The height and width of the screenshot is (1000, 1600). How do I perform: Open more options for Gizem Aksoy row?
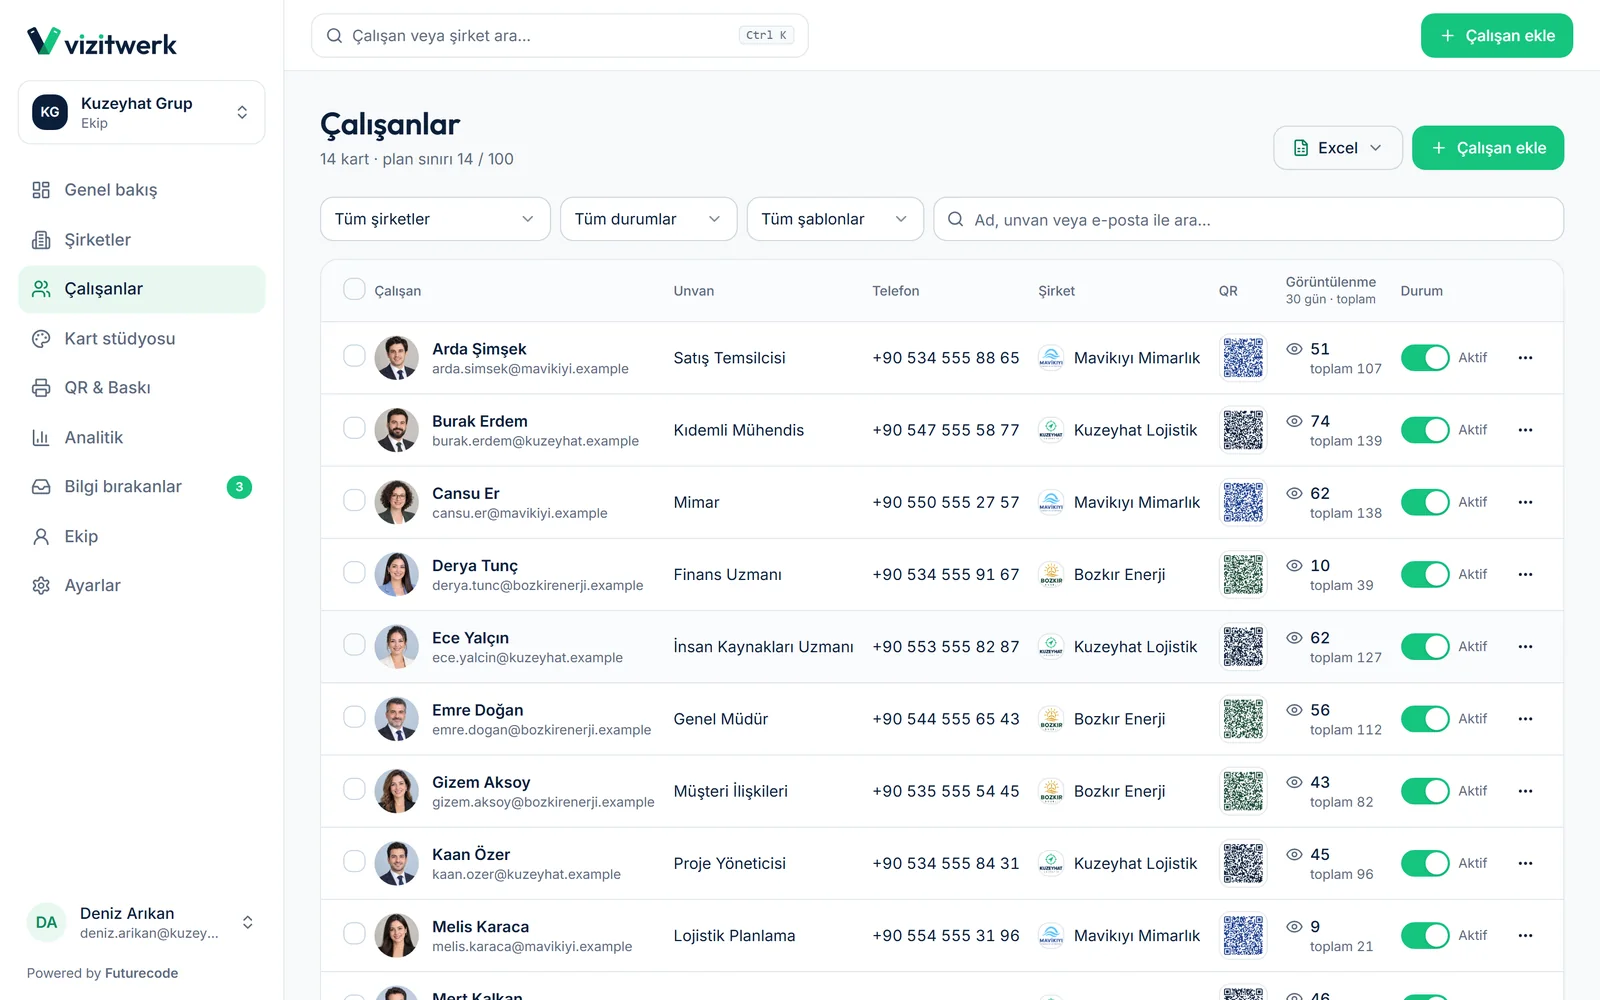pos(1525,791)
